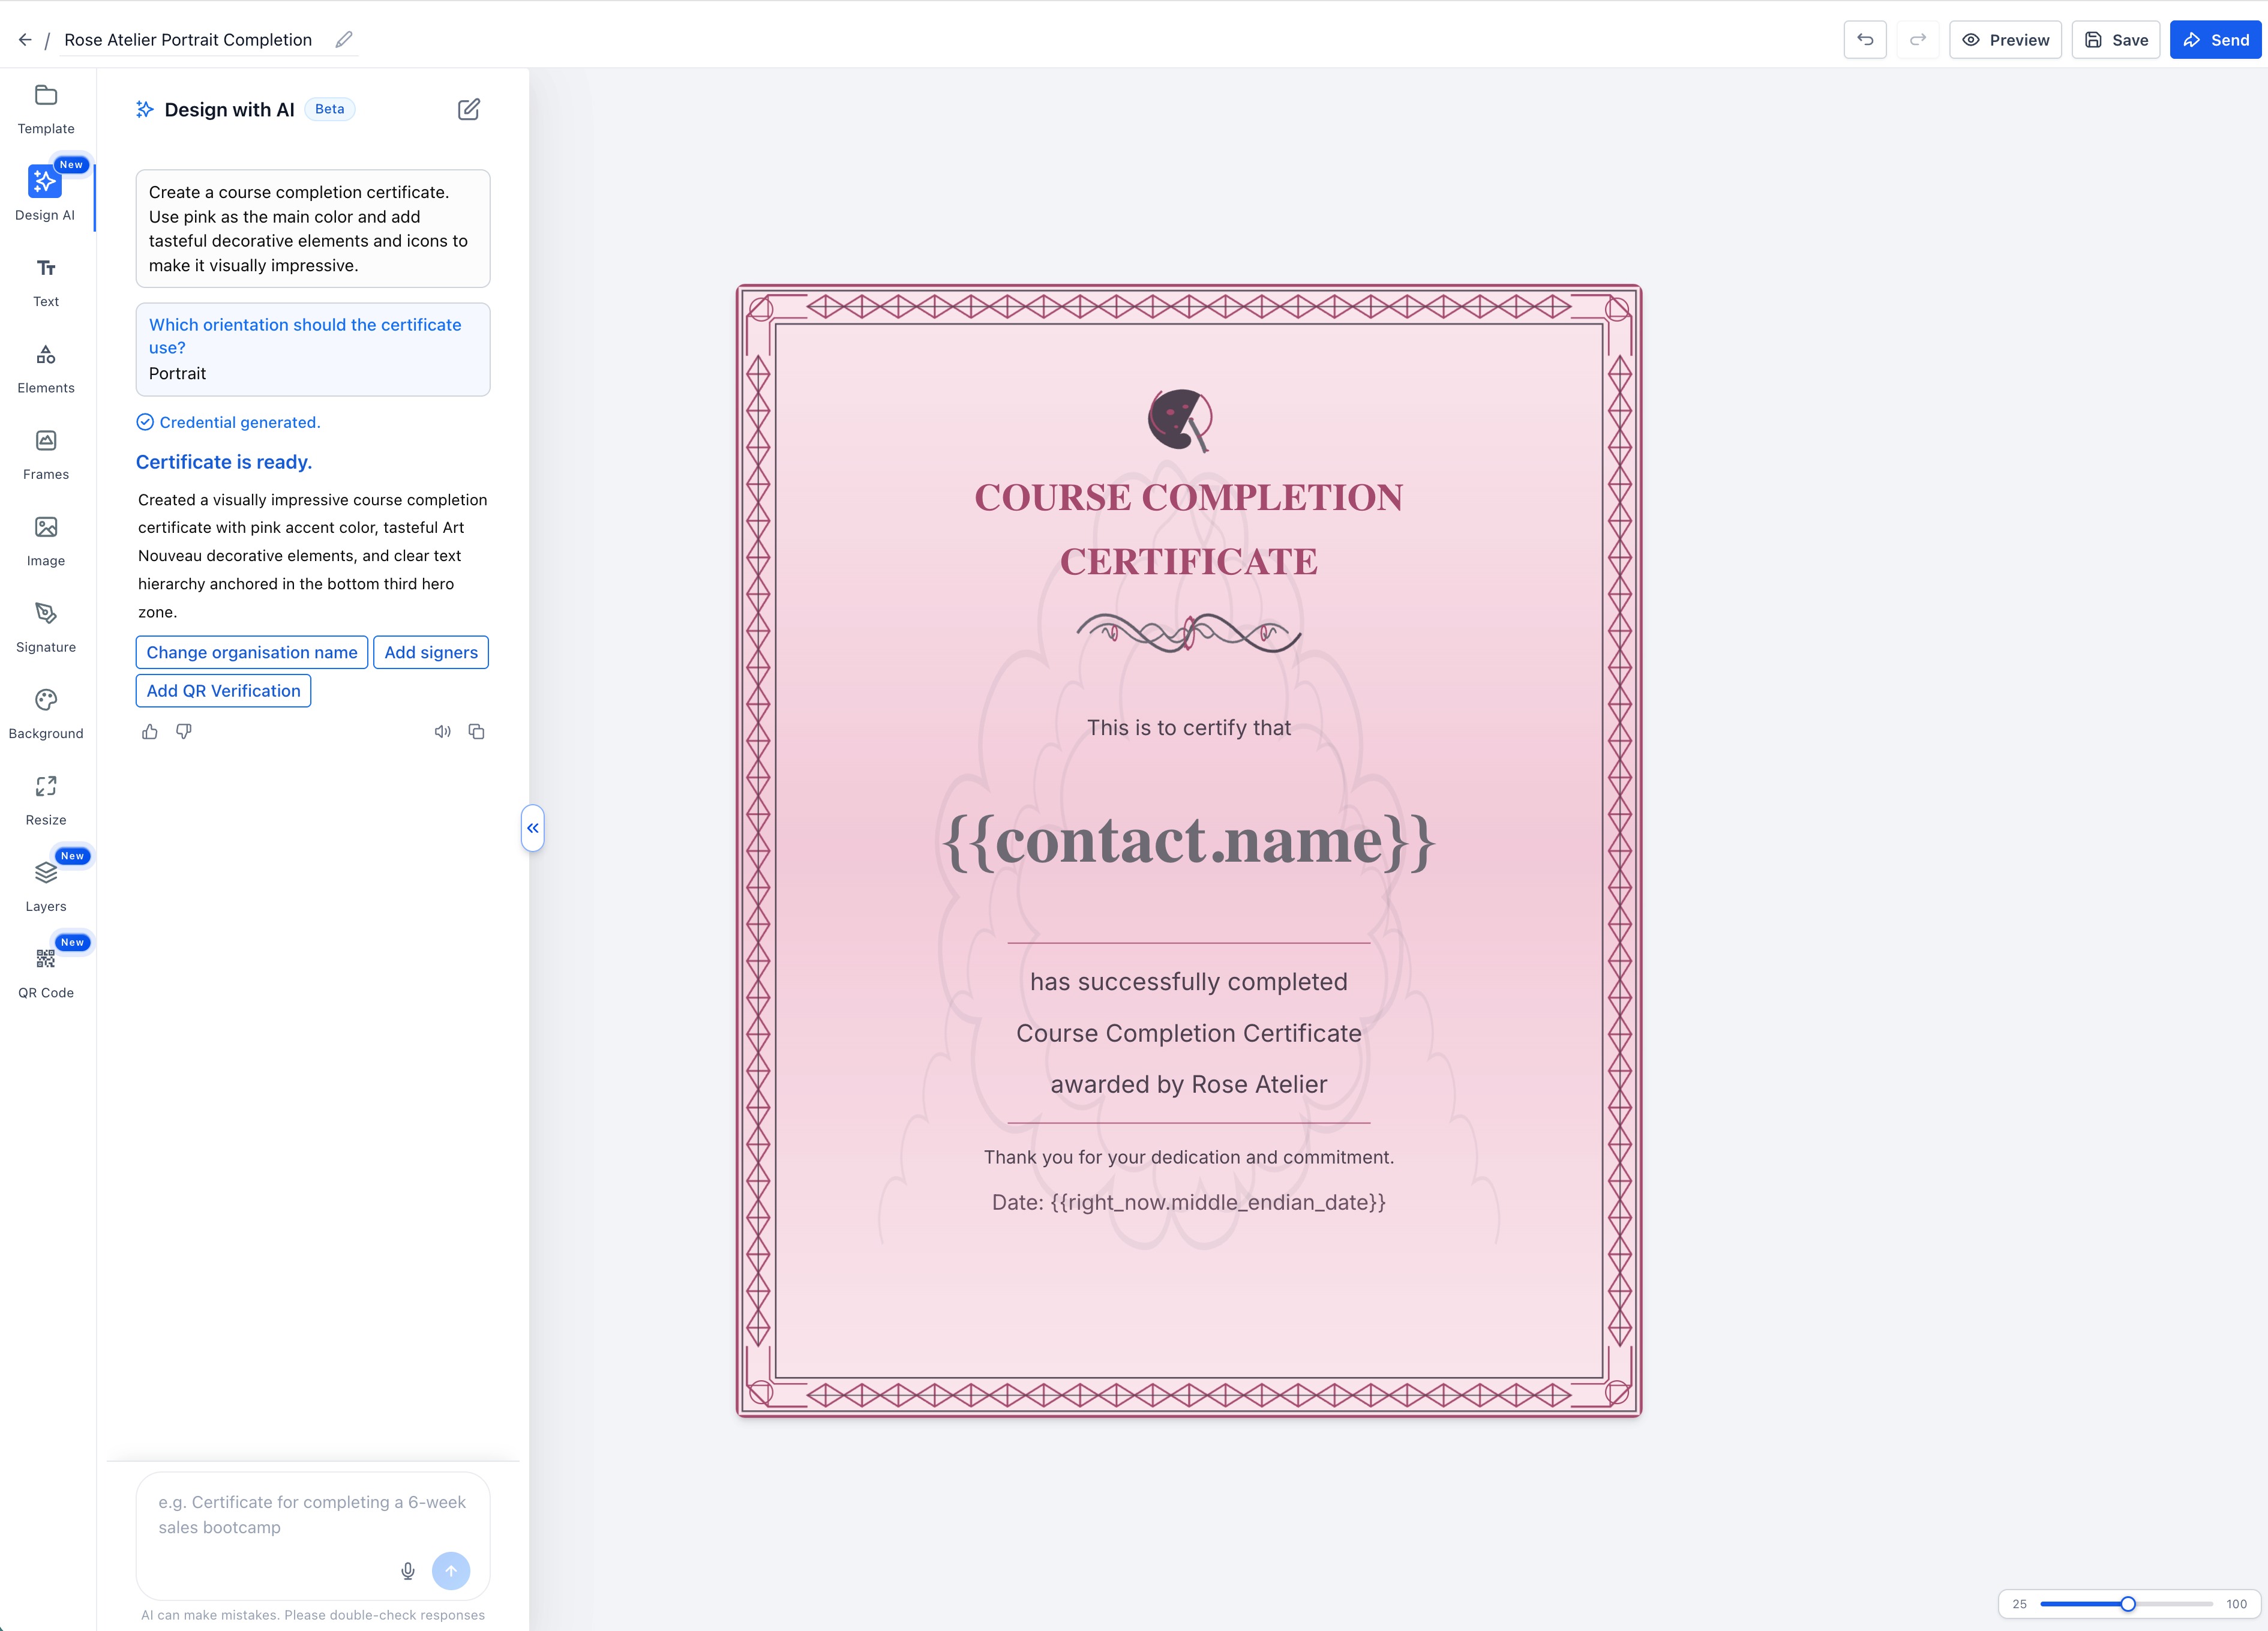The width and height of the screenshot is (2268, 1631).
Task: Click the undo arrow button
Action: (1865, 40)
